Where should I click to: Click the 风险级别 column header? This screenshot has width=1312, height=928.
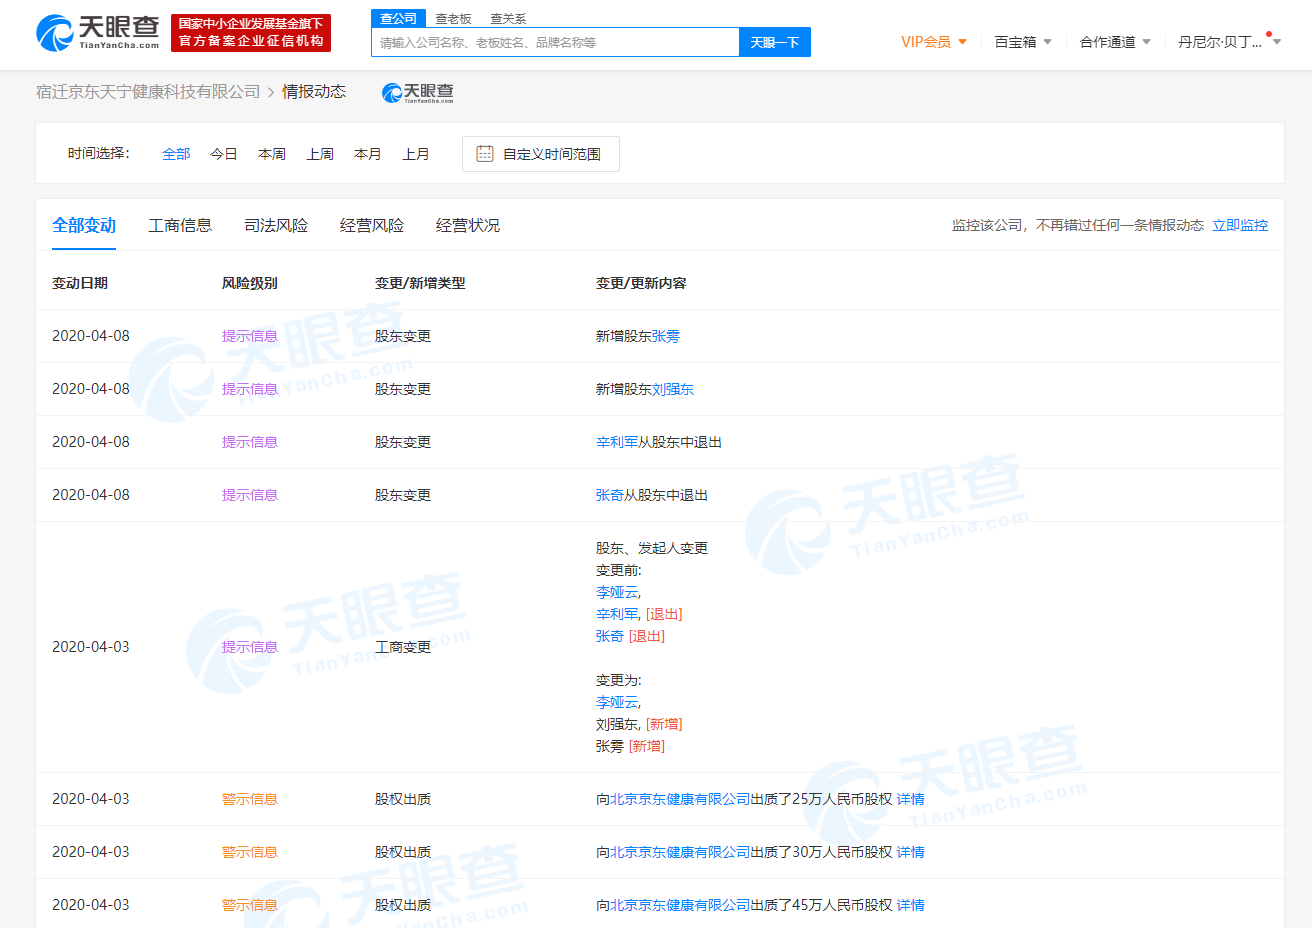click(x=250, y=283)
